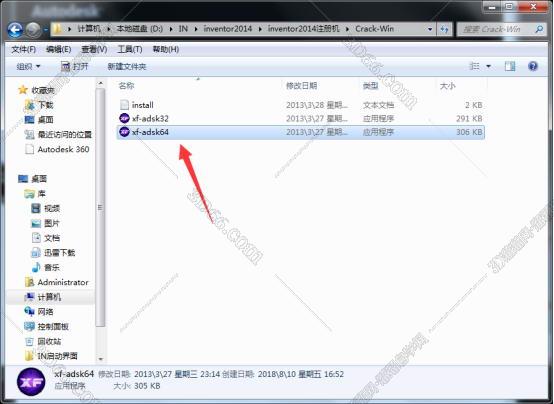The image size is (554, 404).
Task: Select the xf-adsk32 application
Action: pyautogui.click(x=300, y=118)
